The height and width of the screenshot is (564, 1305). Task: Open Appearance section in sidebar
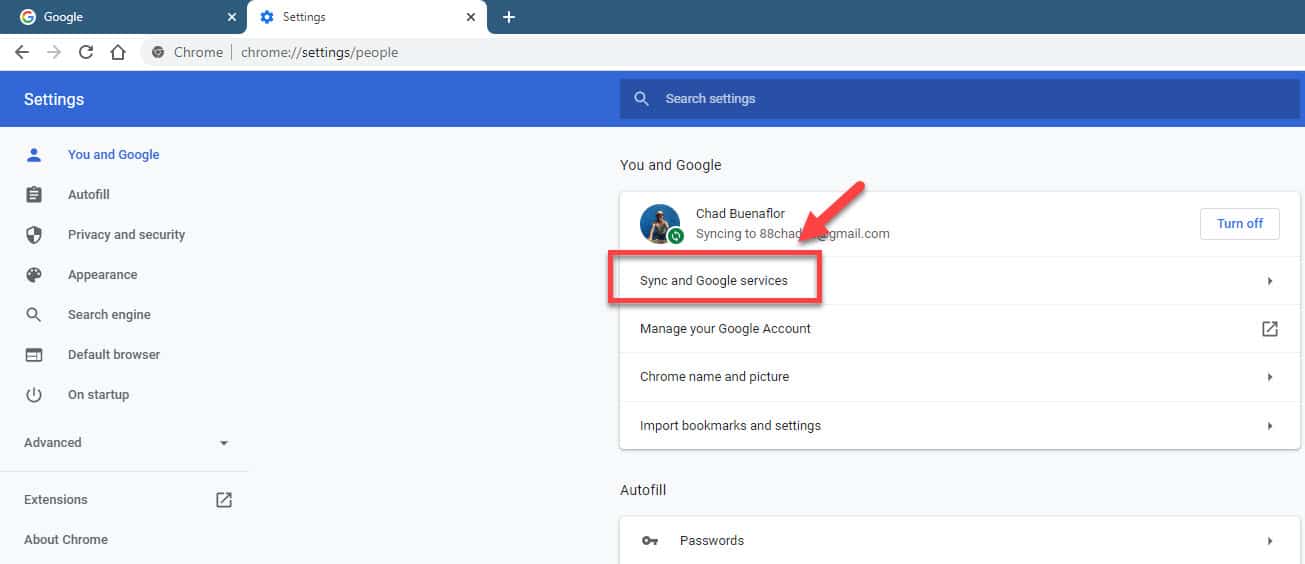(102, 275)
